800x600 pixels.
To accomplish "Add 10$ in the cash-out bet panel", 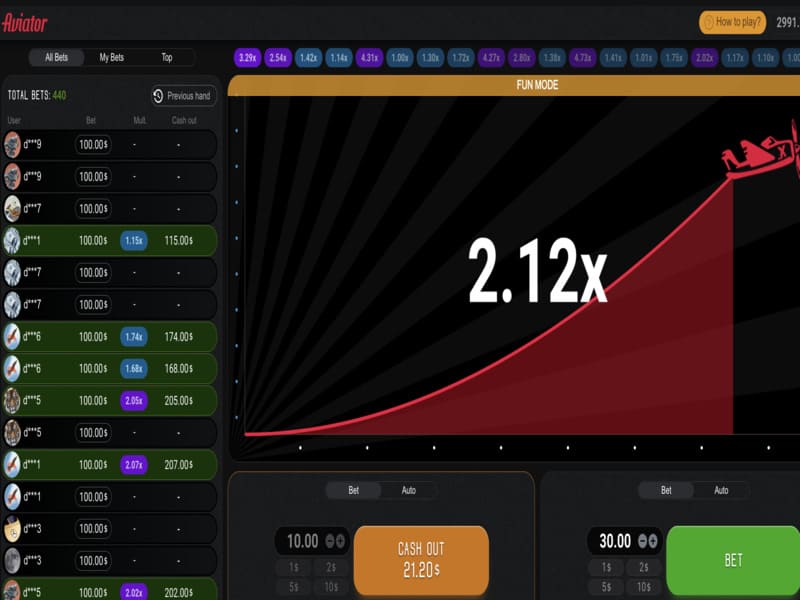I will pos(331,587).
